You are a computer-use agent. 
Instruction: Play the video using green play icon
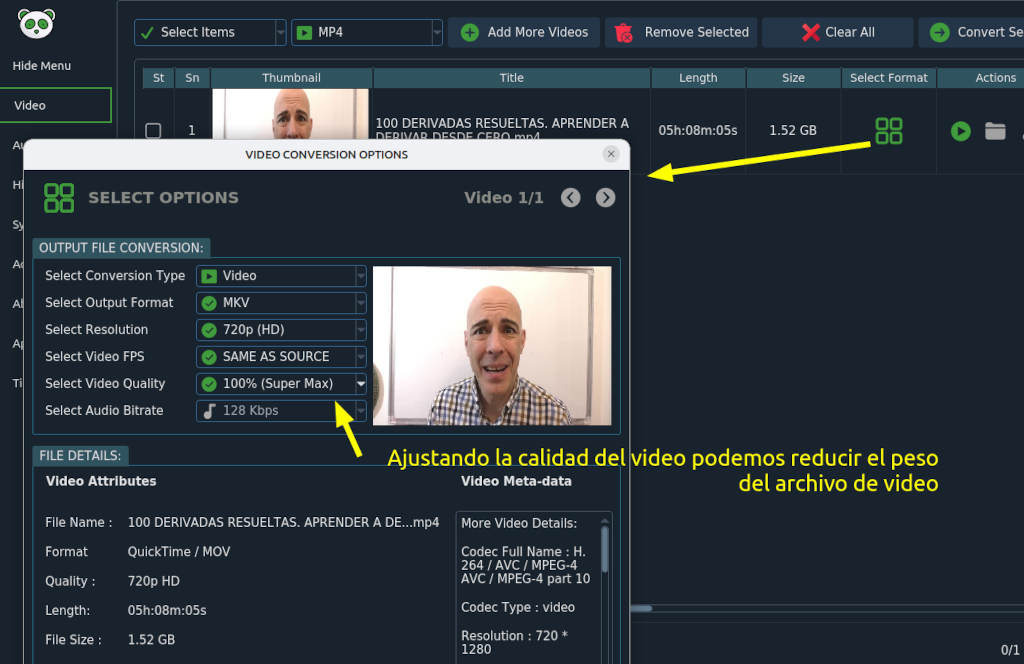pyautogui.click(x=961, y=131)
